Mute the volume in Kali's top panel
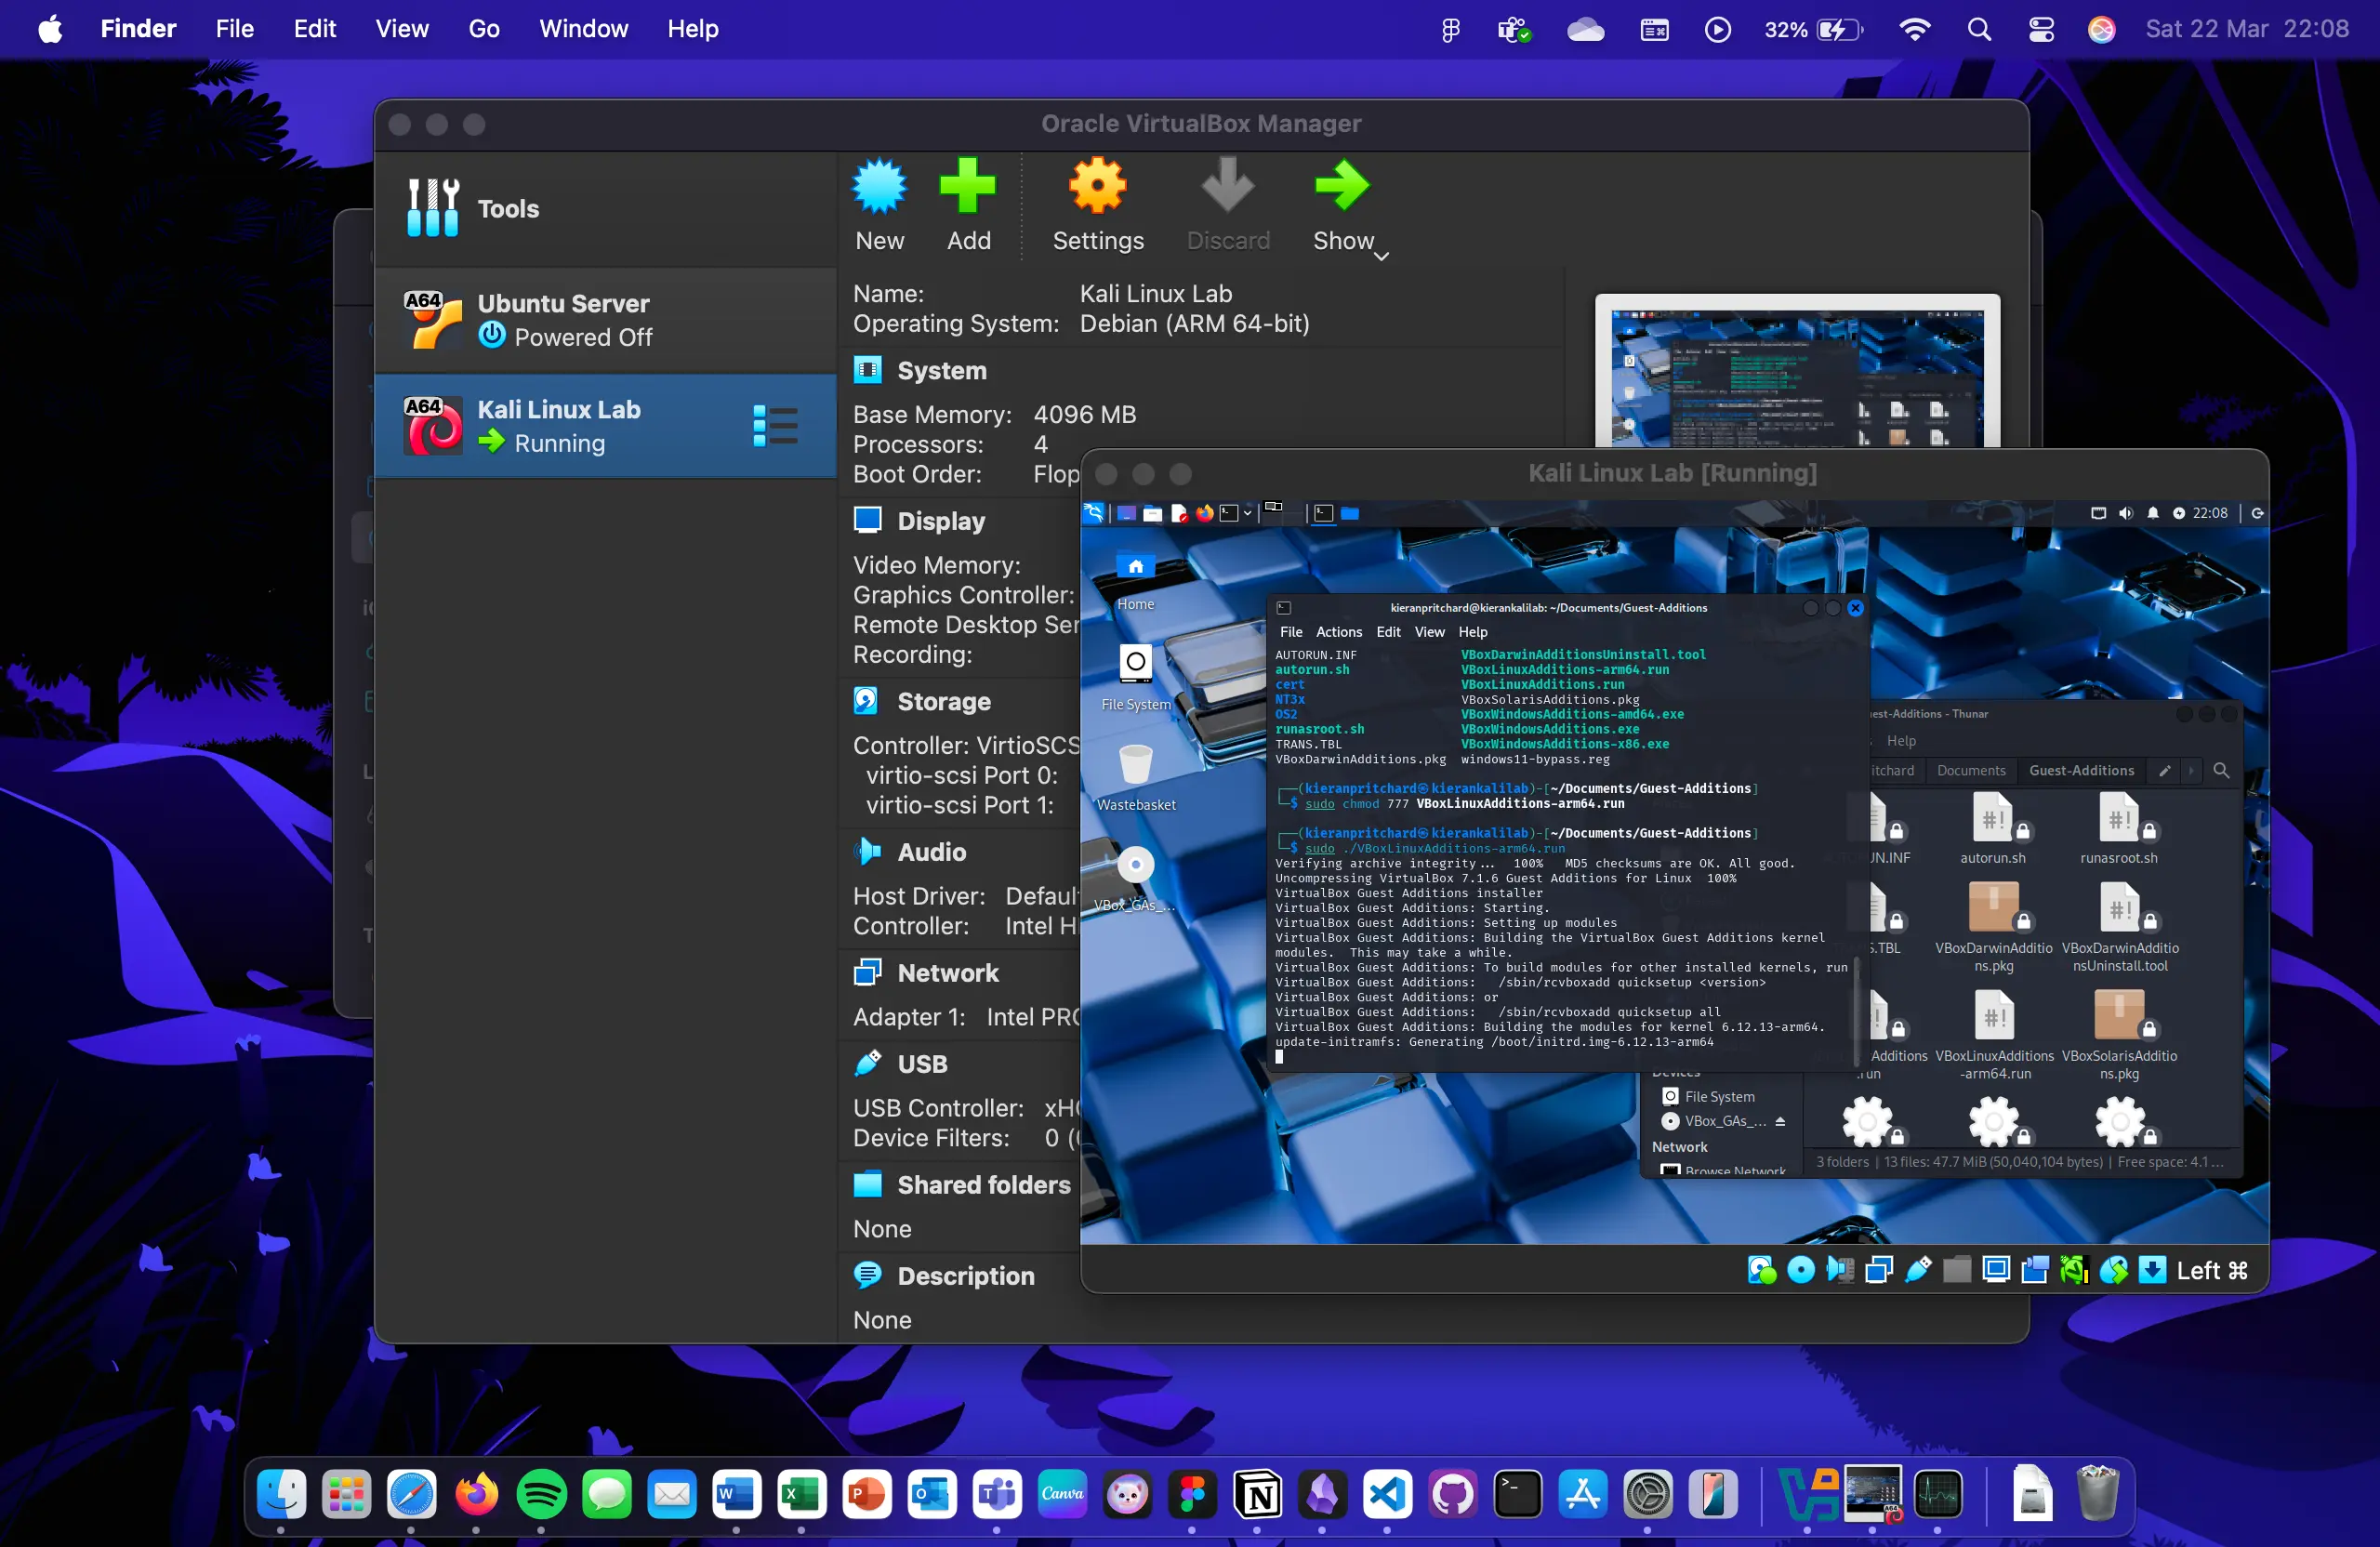Image resolution: width=2380 pixels, height=1547 pixels. point(2125,513)
